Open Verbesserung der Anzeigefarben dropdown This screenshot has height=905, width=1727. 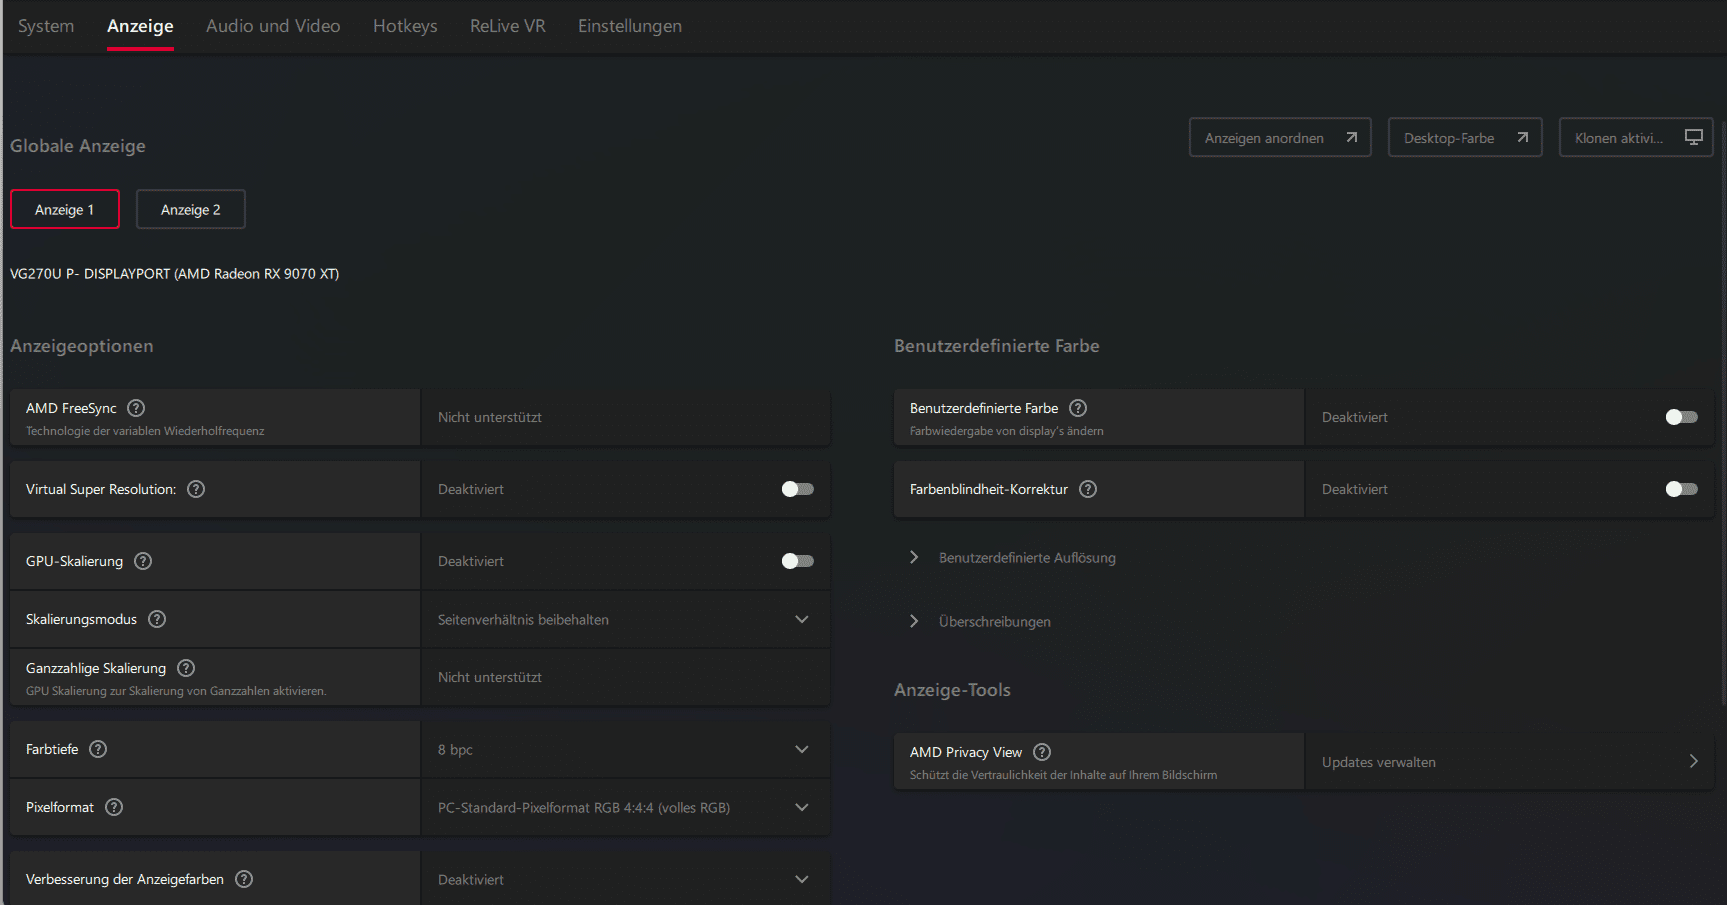(x=626, y=879)
